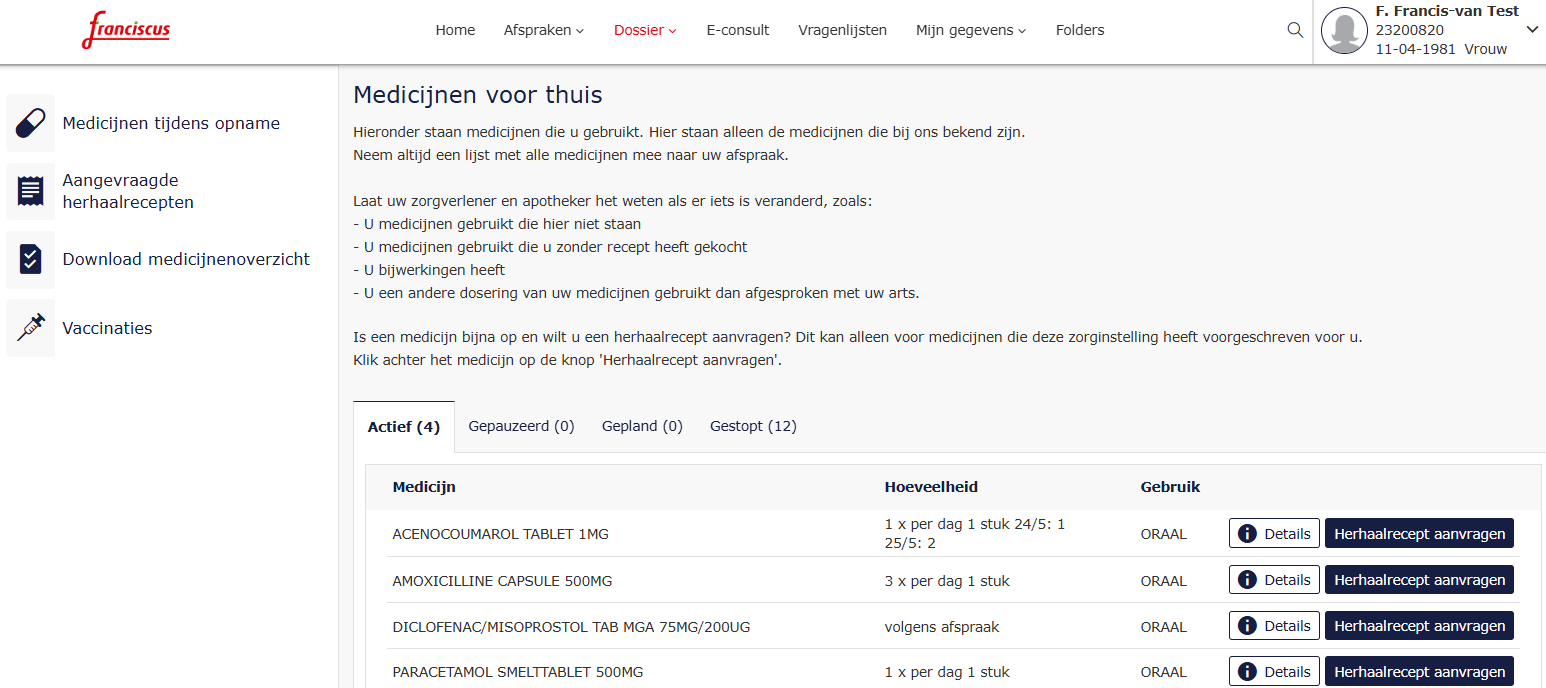Show Details for Diclofenac/Misoprostol tablet
This screenshot has width=1546, height=688.
[1274, 626]
